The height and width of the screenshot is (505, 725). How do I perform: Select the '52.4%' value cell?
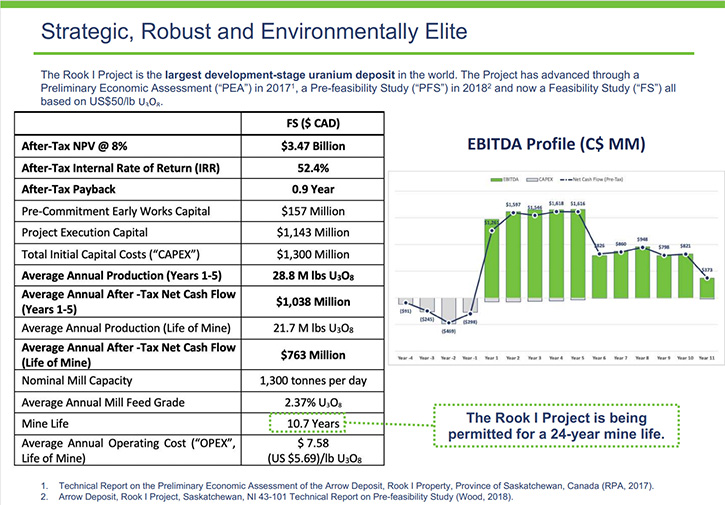coord(313,168)
